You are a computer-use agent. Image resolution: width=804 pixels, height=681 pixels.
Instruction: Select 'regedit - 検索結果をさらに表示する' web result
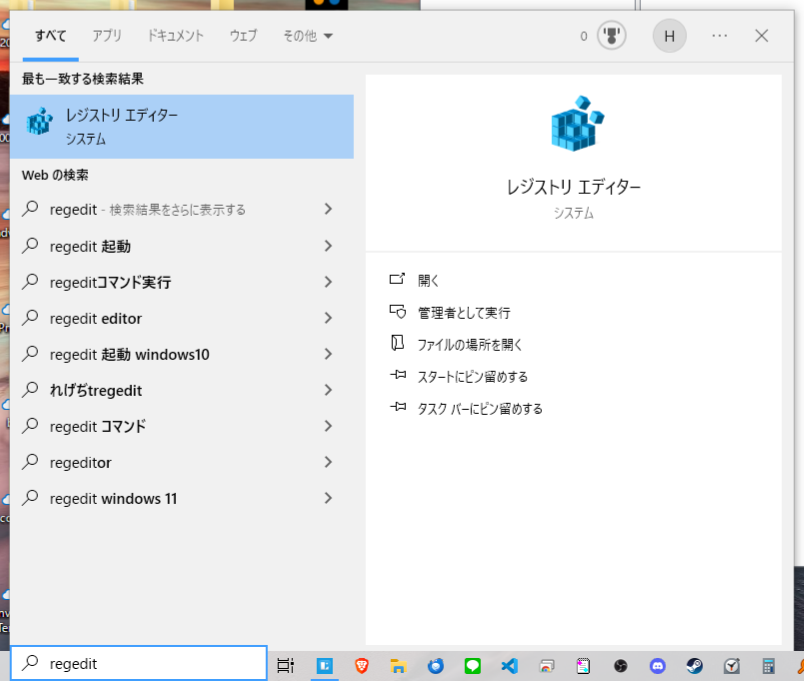[148, 210]
